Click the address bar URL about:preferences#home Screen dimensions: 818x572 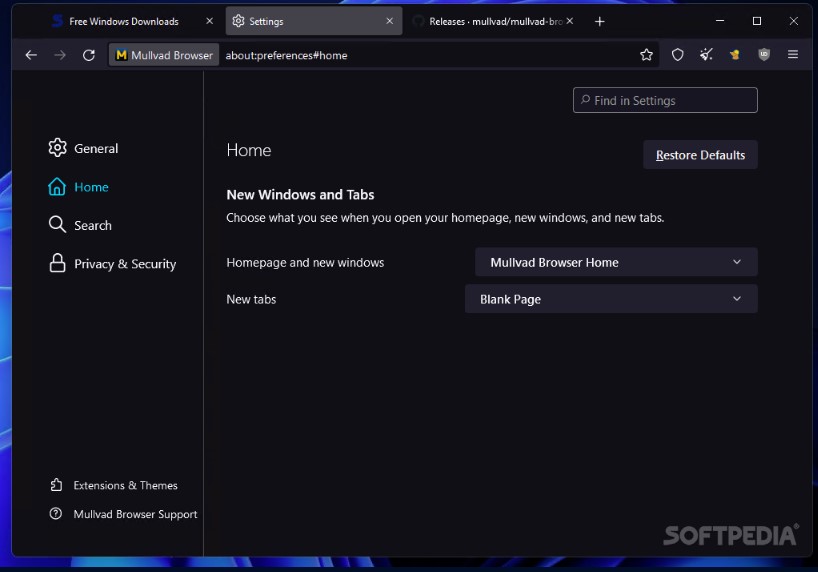click(286, 55)
